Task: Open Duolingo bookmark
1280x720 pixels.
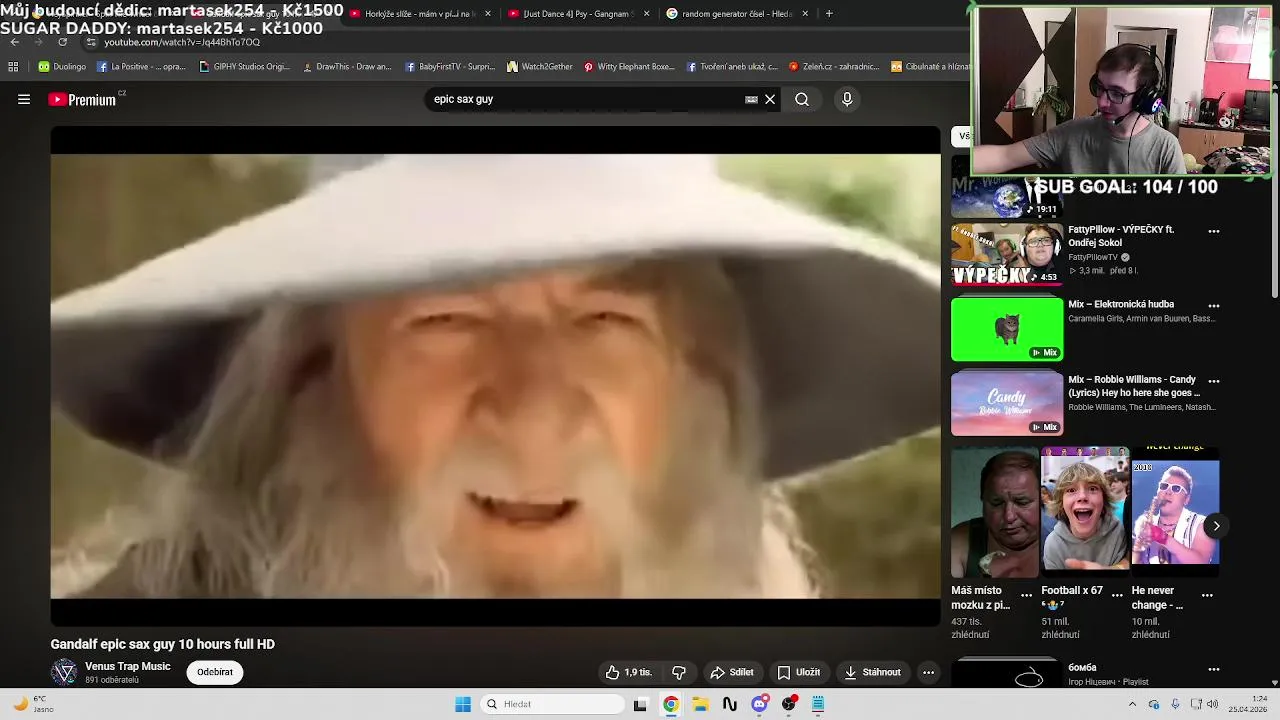Action: (x=62, y=67)
